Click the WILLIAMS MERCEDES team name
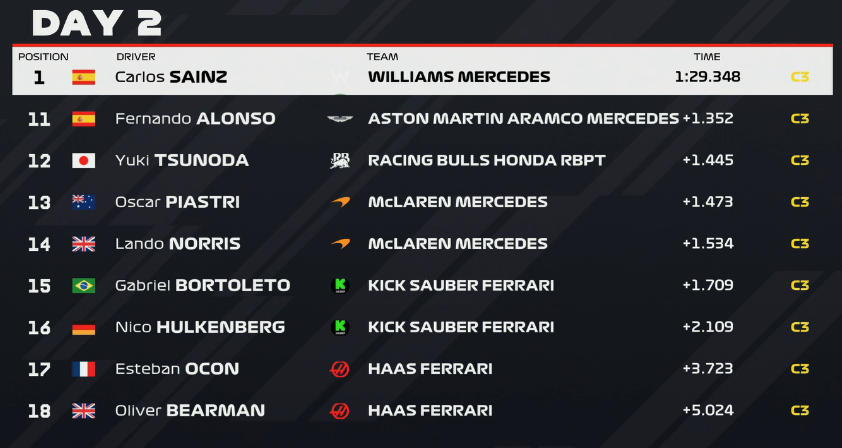This screenshot has width=842, height=448. click(x=459, y=77)
